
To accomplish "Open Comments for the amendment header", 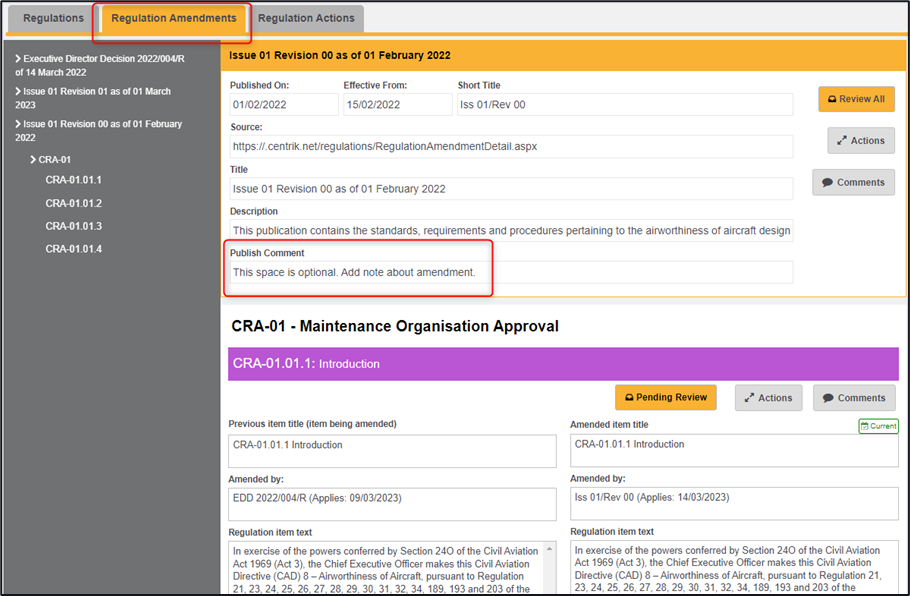I will 853,183.
